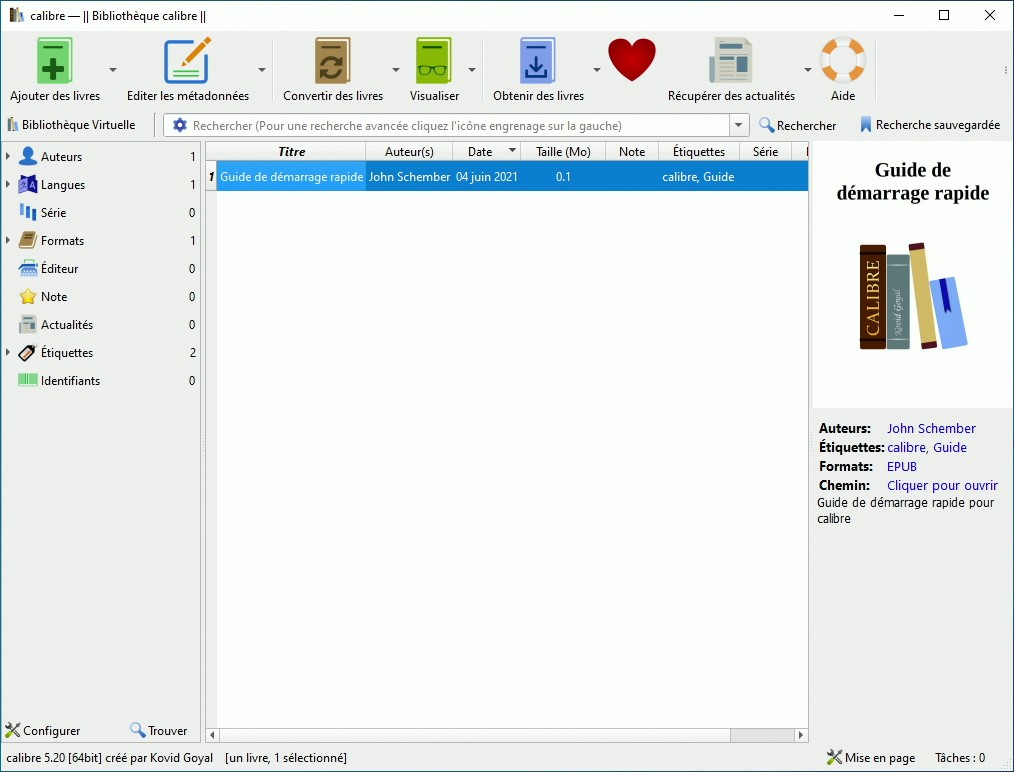The height and width of the screenshot is (772, 1014).
Task: Expand the Auteurs tree category
Action: click(8, 157)
